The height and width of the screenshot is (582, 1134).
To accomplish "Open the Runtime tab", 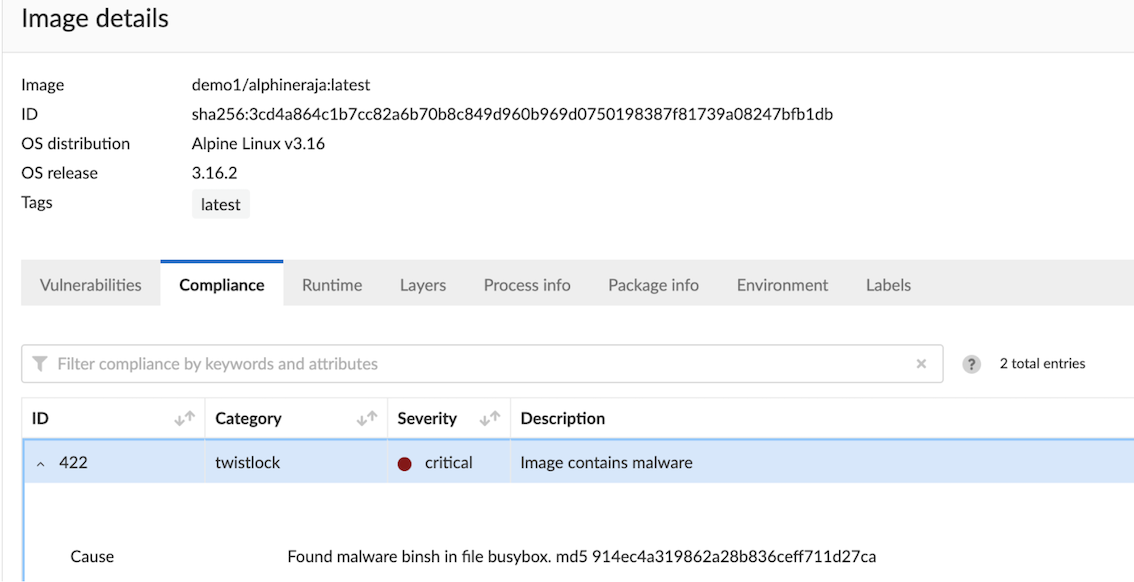I will 331,284.
